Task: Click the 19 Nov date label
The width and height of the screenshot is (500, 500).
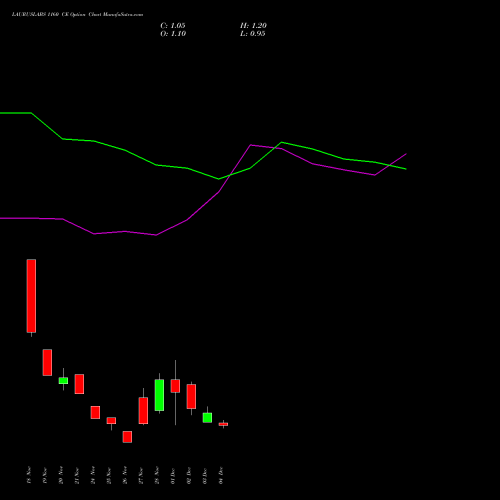Action: click(x=45, y=475)
